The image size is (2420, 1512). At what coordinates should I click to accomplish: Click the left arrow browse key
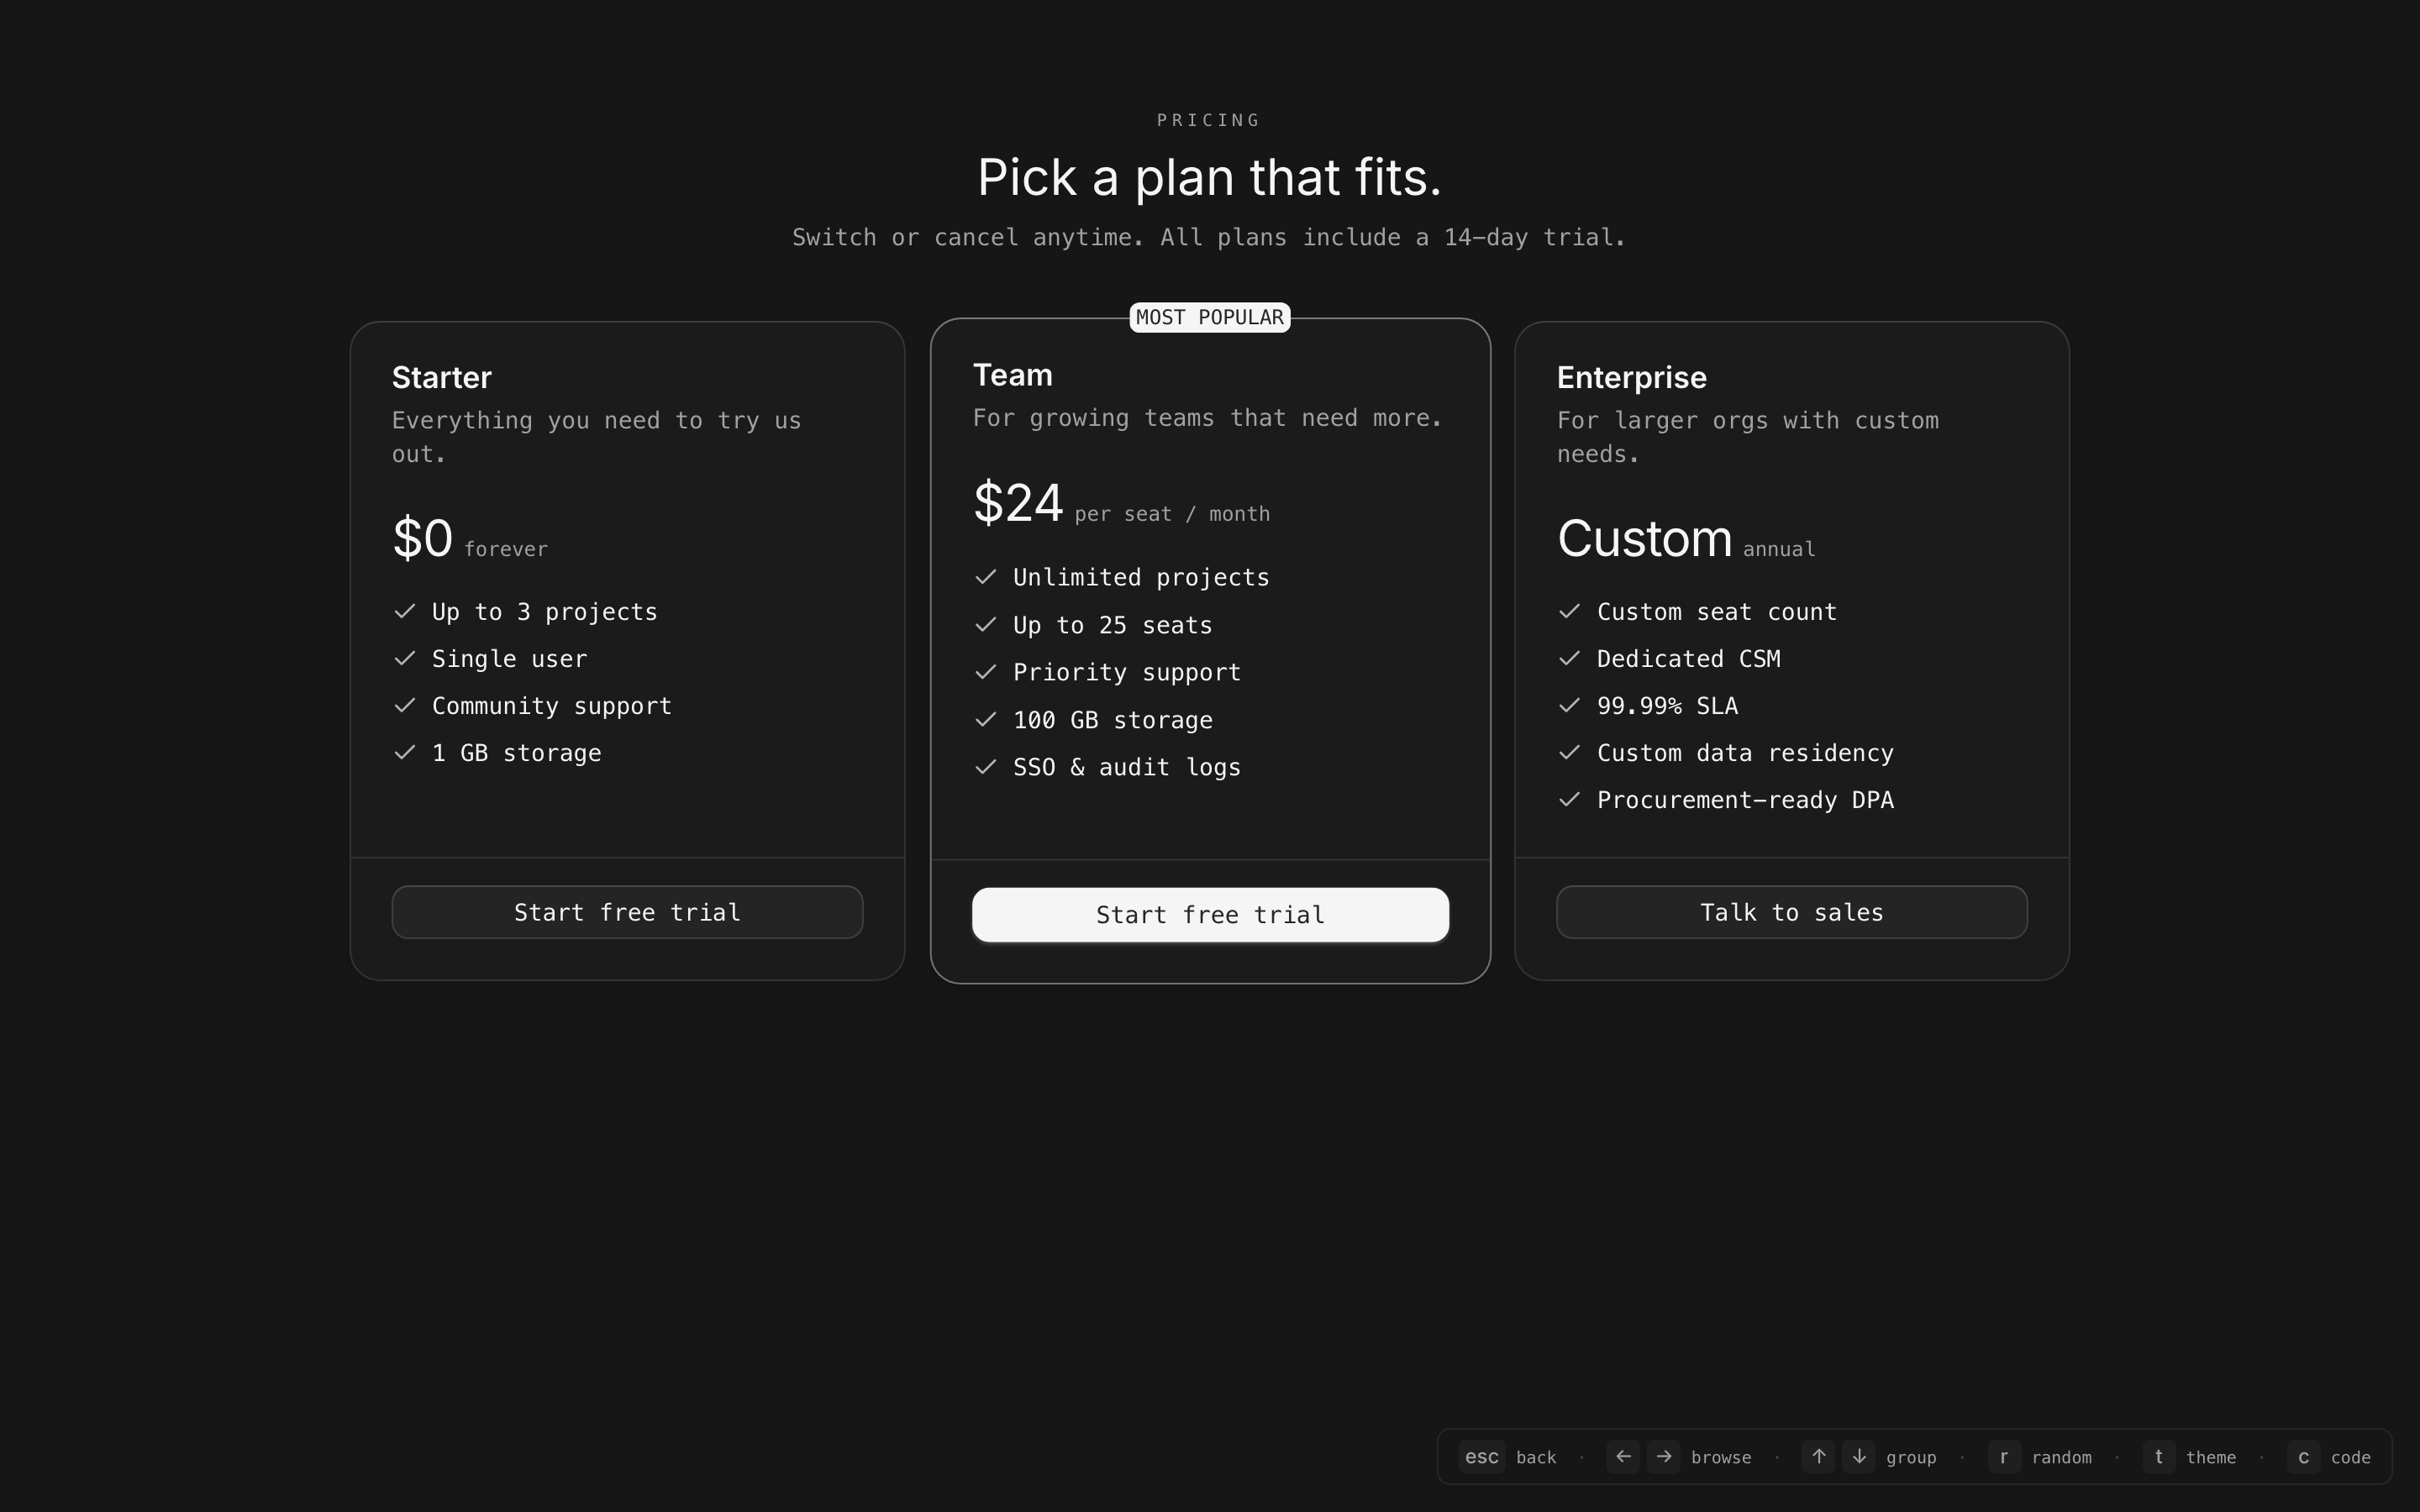1623,1457
